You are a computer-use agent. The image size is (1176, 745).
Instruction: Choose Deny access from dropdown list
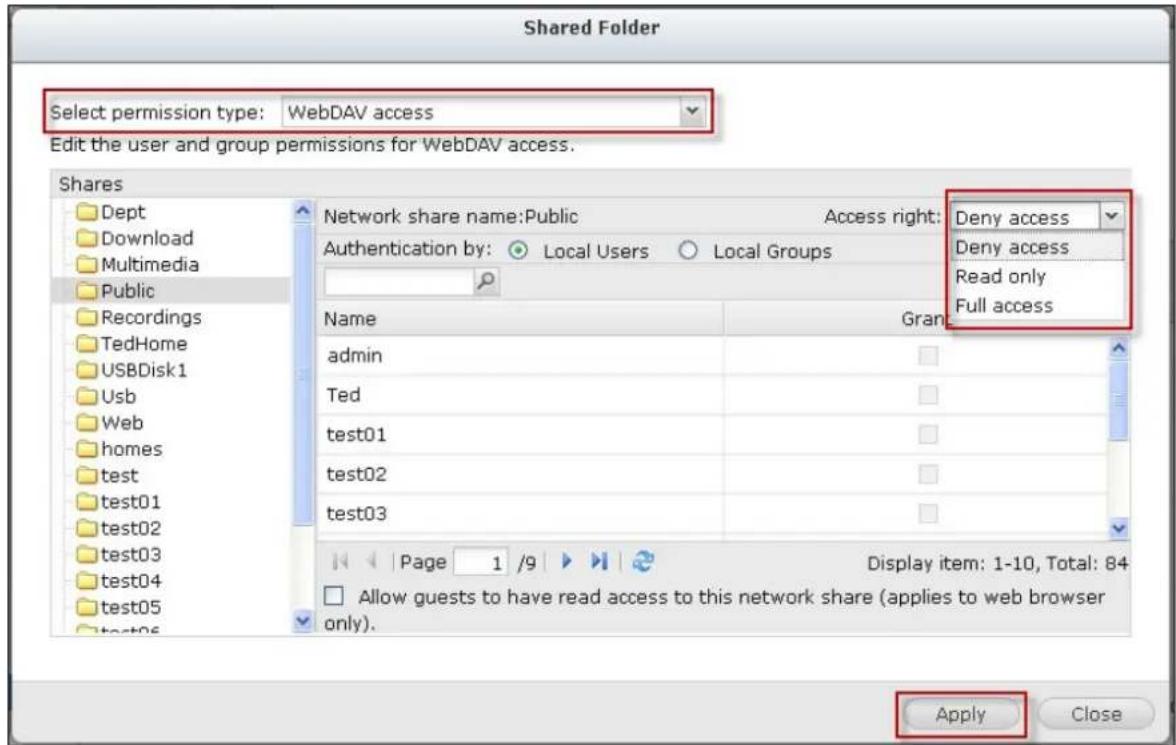click(1037, 247)
